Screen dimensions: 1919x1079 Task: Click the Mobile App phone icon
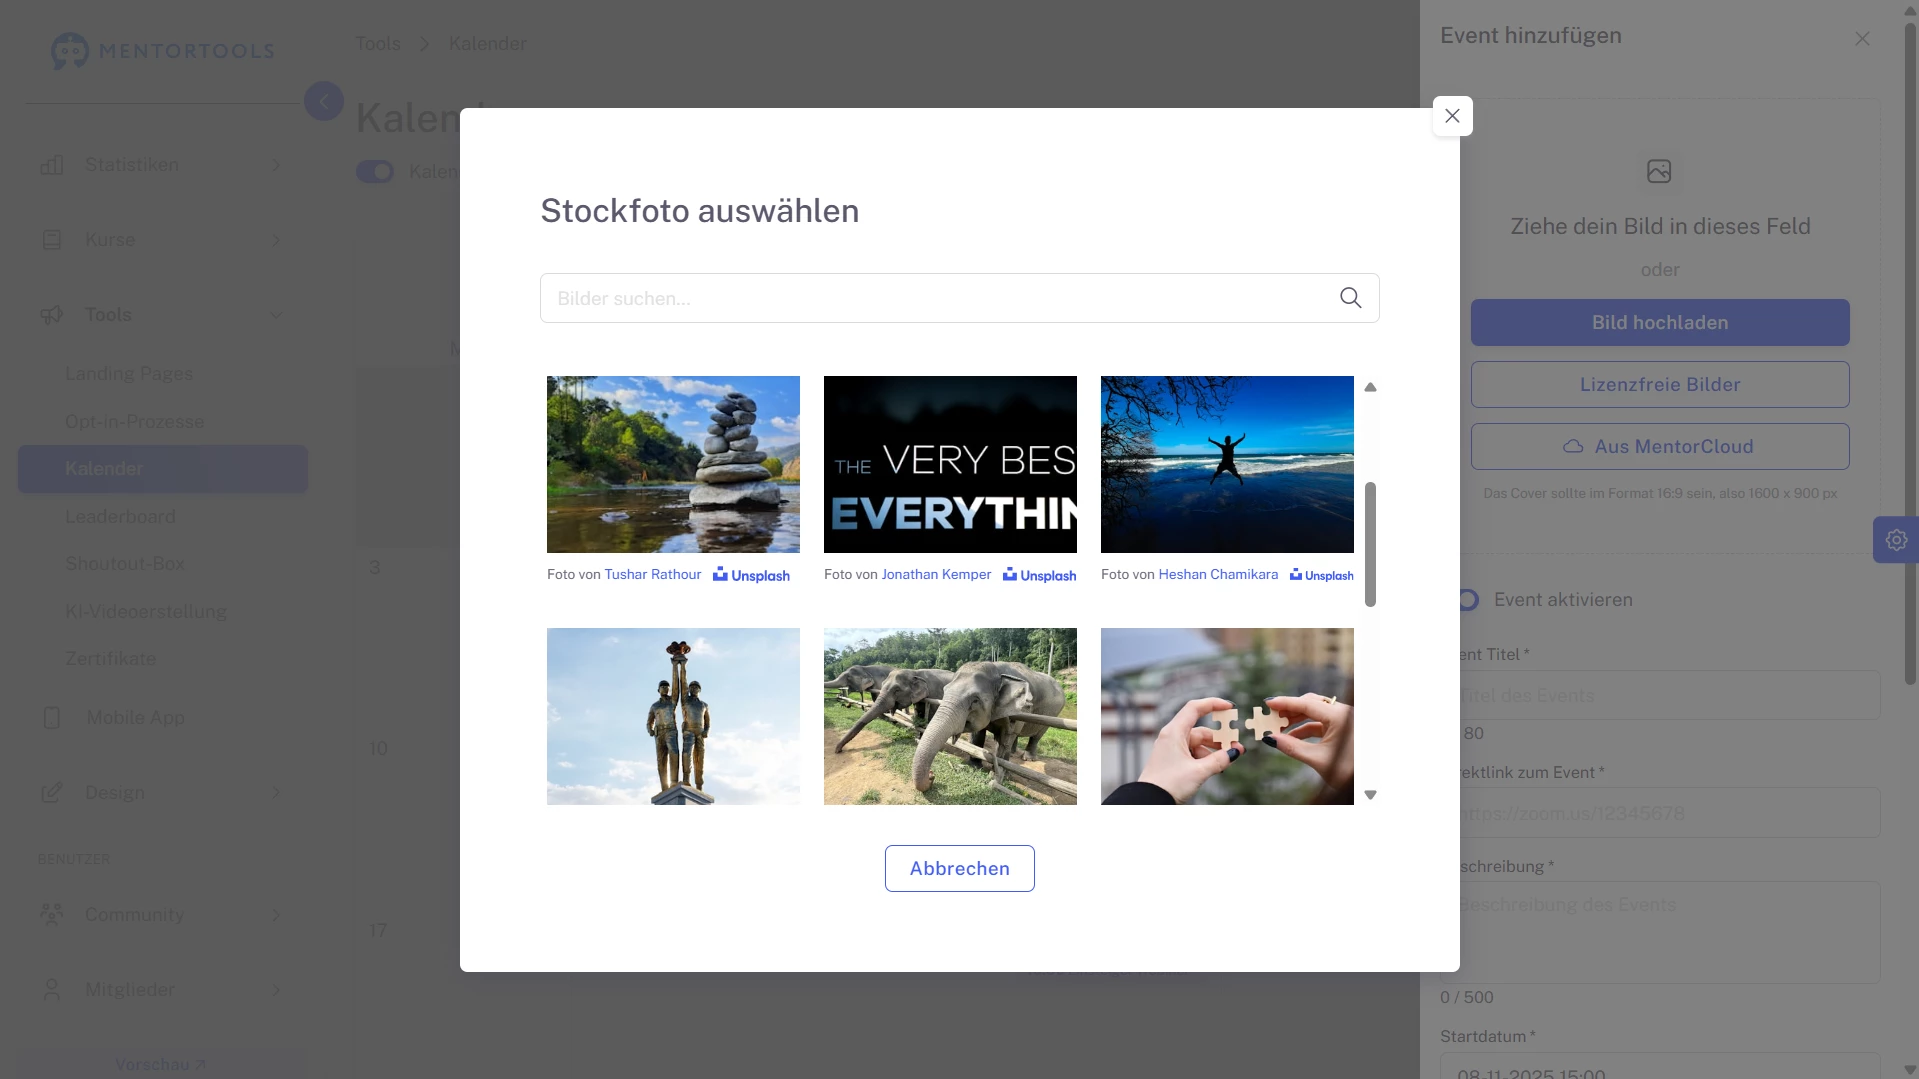click(52, 718)
